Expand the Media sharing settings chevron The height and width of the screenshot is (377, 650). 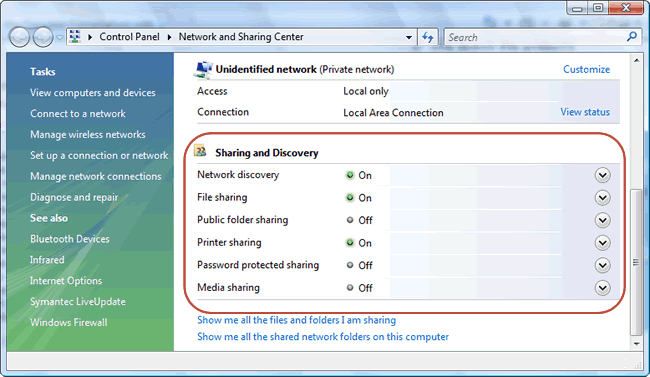602,287
